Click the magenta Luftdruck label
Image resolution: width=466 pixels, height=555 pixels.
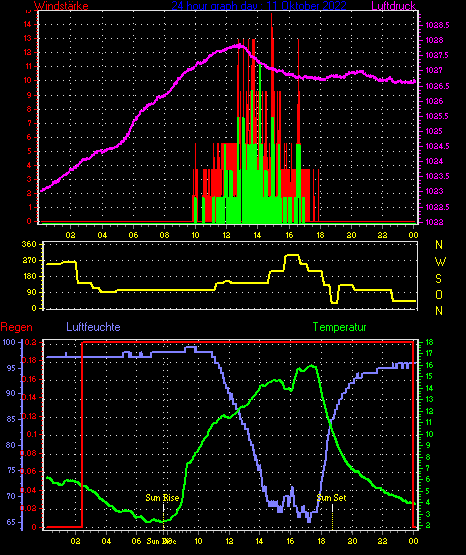[393, 6]
